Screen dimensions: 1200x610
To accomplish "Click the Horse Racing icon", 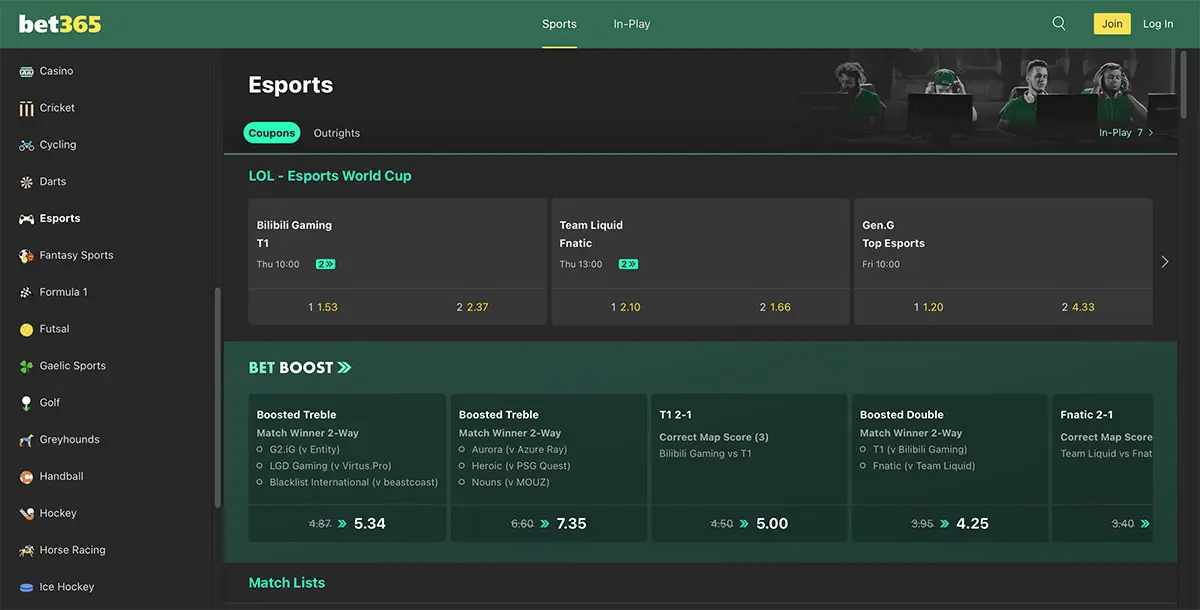I will pos(27,550).
